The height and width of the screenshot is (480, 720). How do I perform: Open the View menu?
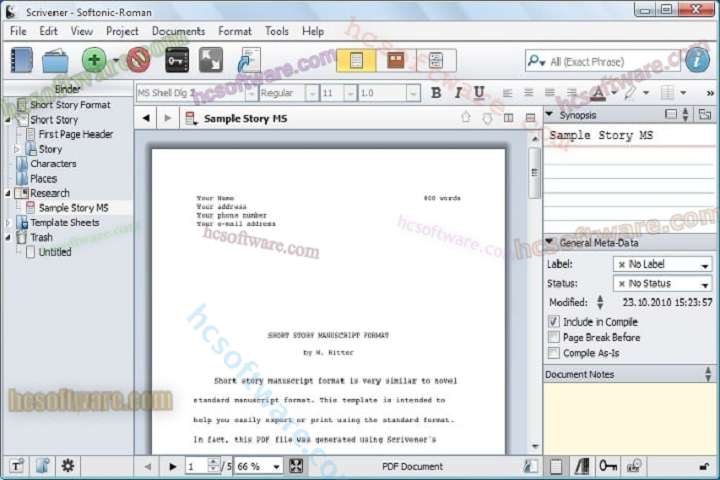click(81, 31)
